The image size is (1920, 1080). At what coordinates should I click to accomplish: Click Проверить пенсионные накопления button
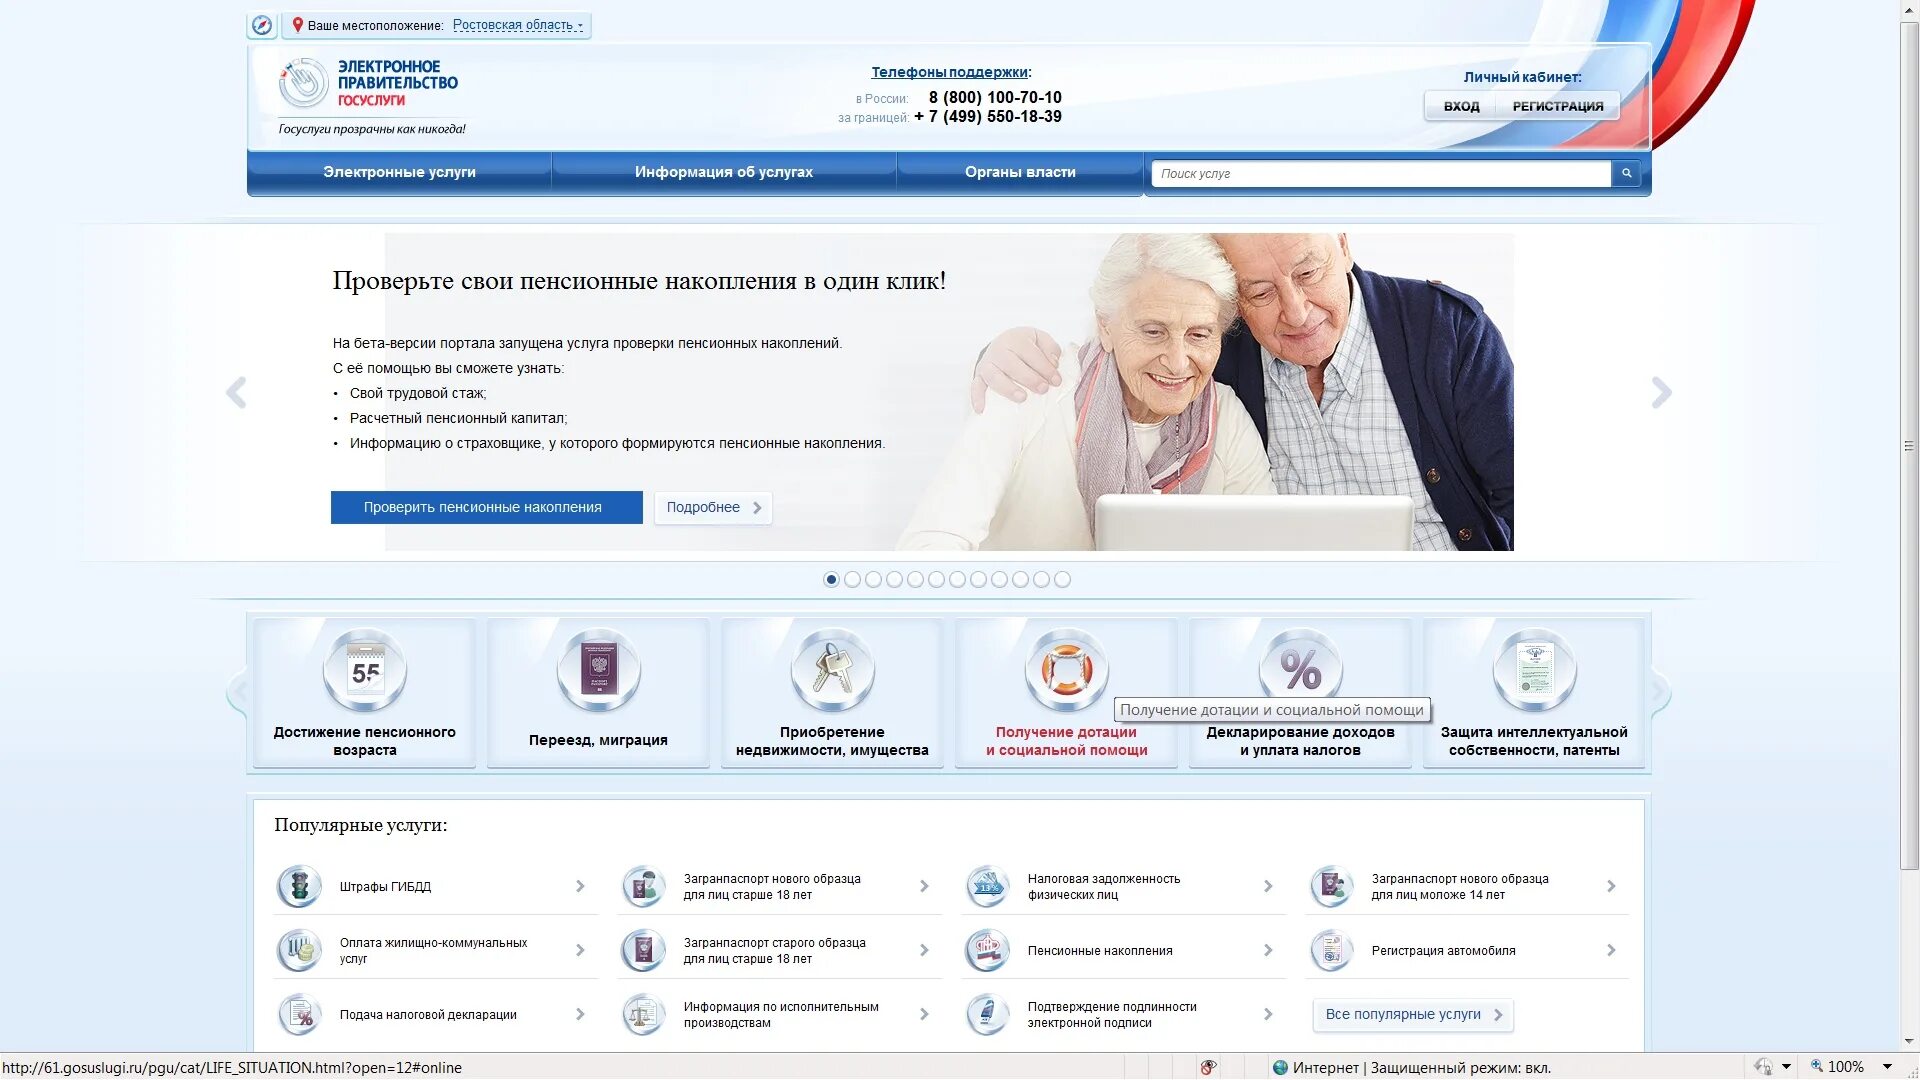[486, 507]
